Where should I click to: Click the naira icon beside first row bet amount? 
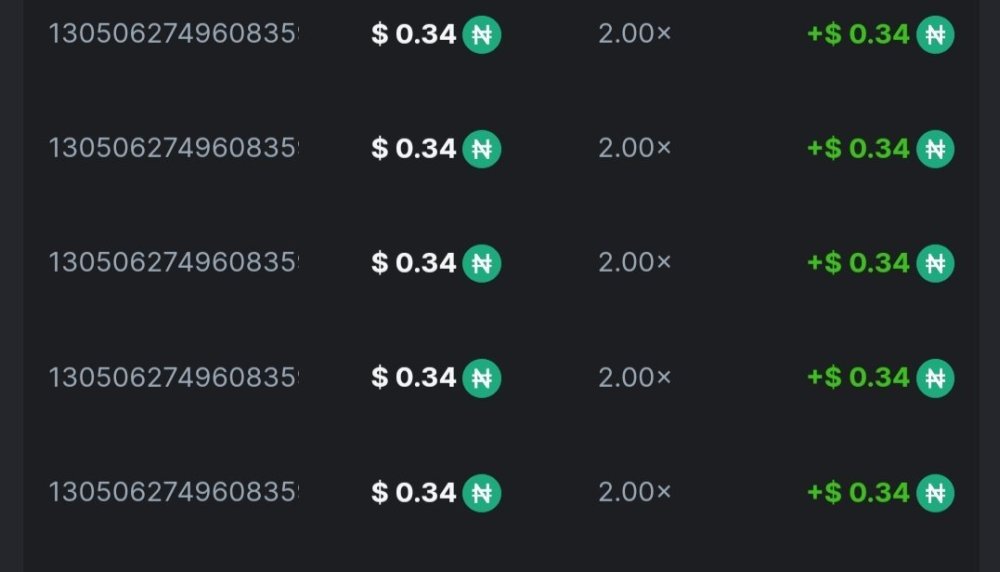[481, 35]
